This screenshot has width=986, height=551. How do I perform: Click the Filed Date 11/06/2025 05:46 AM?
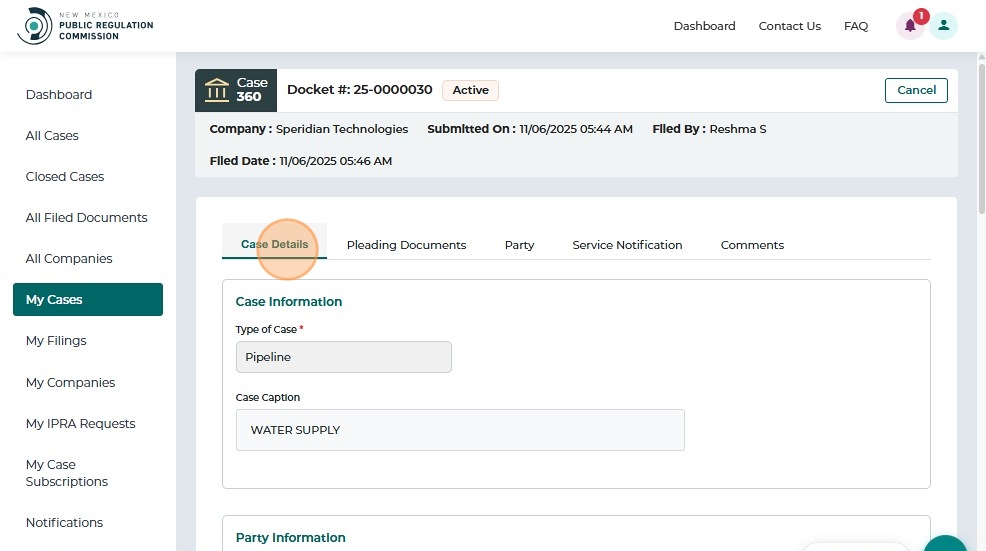336,161
